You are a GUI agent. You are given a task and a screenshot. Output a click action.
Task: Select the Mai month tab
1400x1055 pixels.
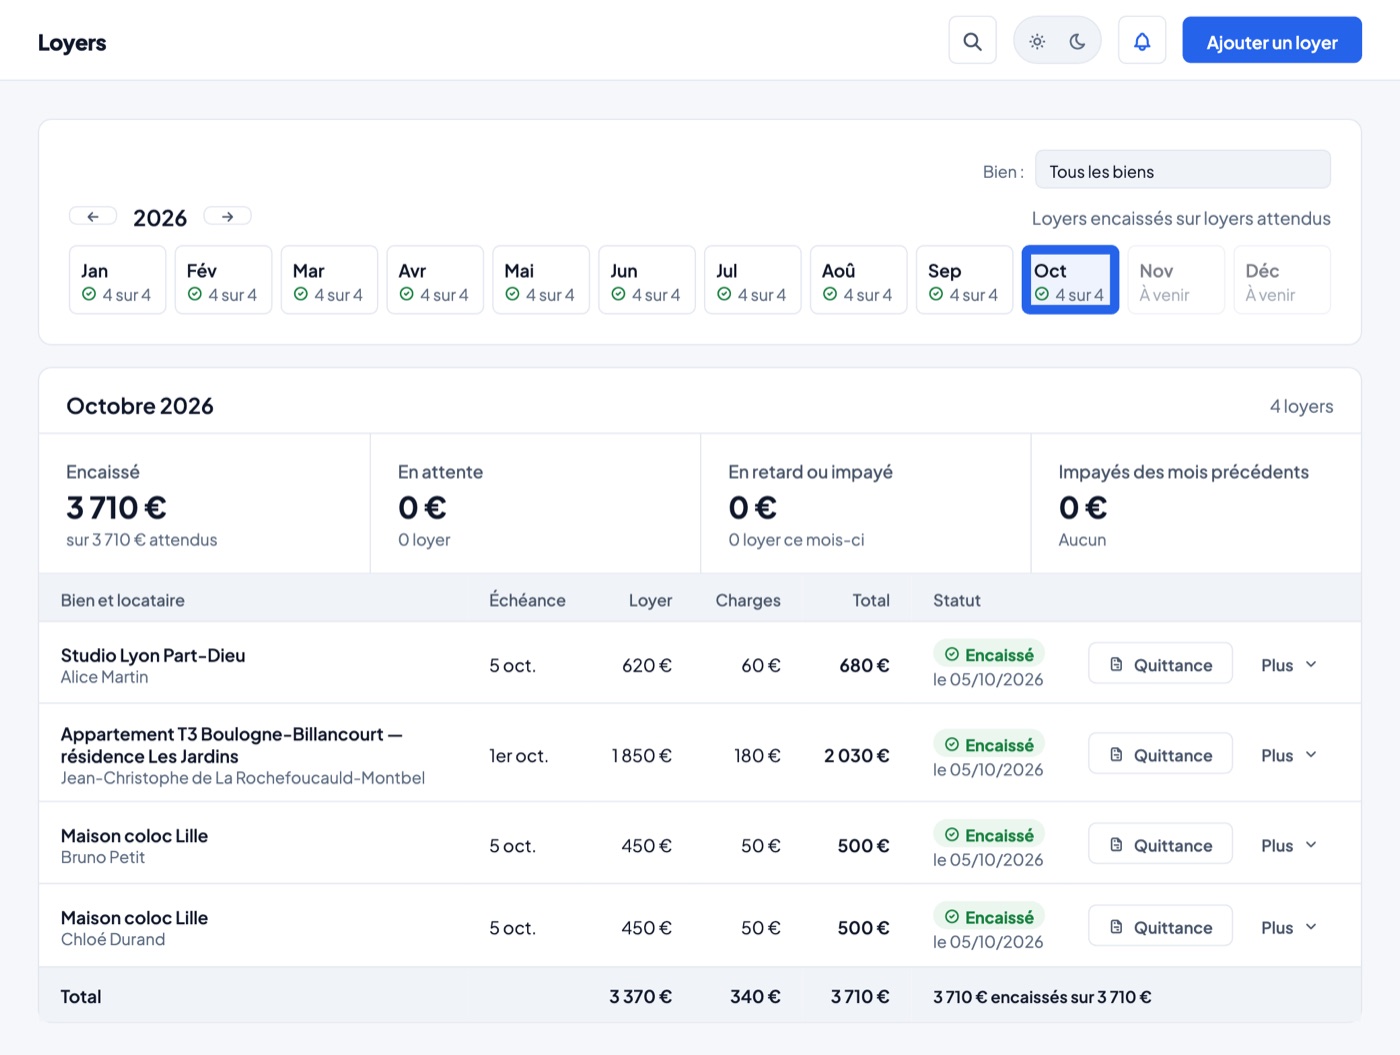[541, 281]
